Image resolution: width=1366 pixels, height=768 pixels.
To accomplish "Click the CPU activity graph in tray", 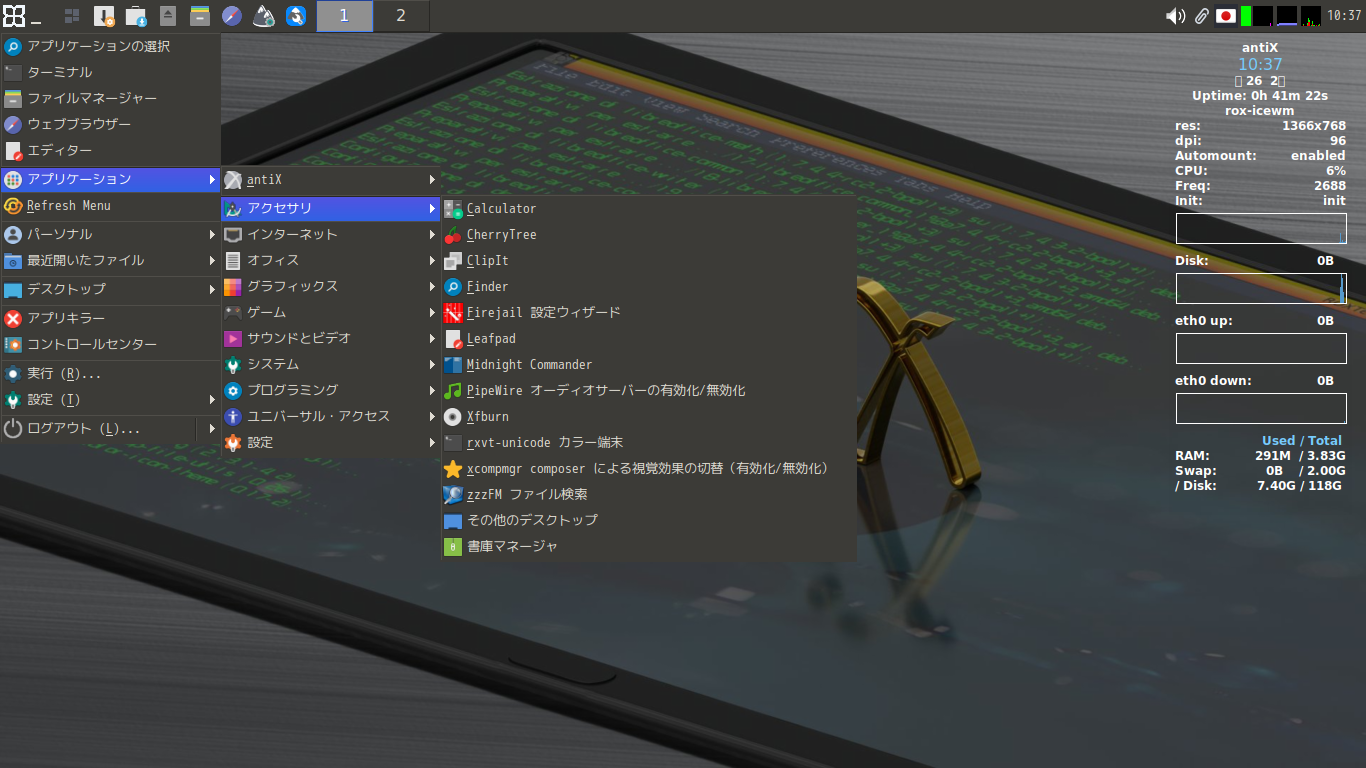I will 1311,16.
